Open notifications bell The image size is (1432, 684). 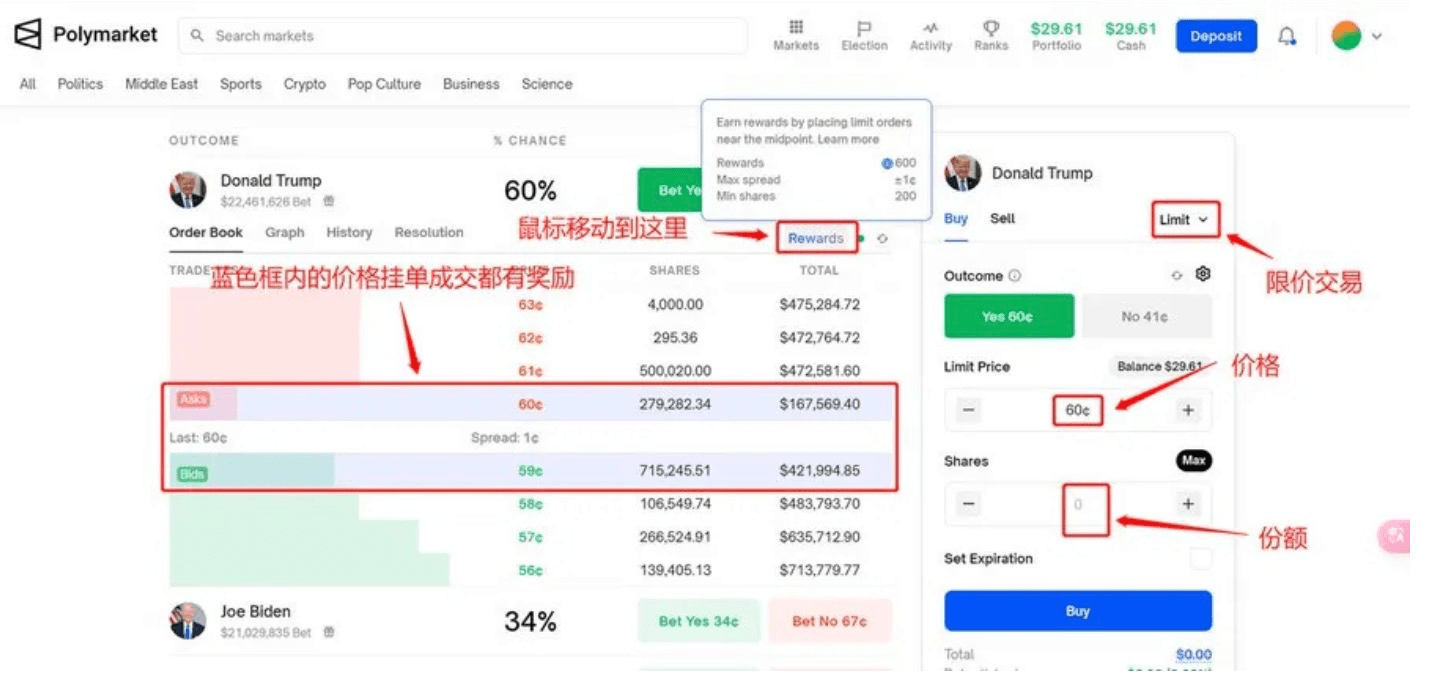1287,36
